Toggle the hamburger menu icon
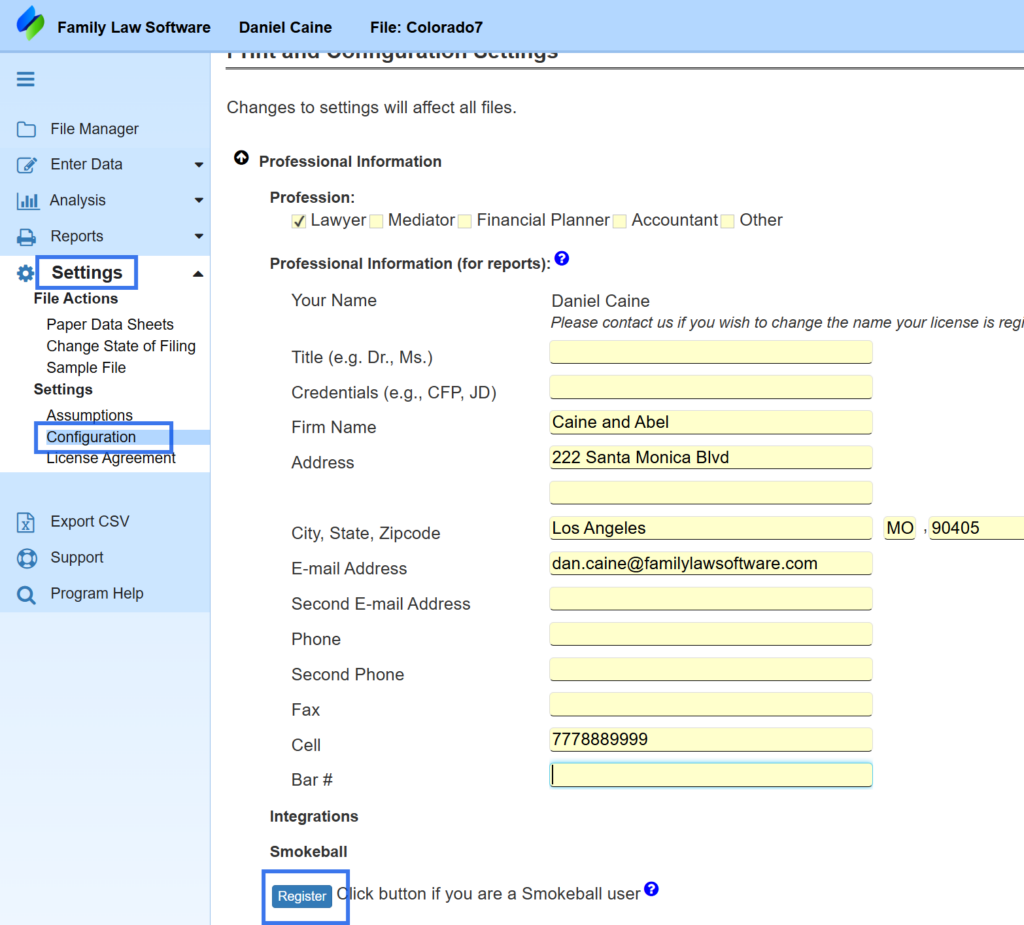Image resolution: width=1024 pixels, height=925 pixels. pyautogui.click(x=26, y=80)
